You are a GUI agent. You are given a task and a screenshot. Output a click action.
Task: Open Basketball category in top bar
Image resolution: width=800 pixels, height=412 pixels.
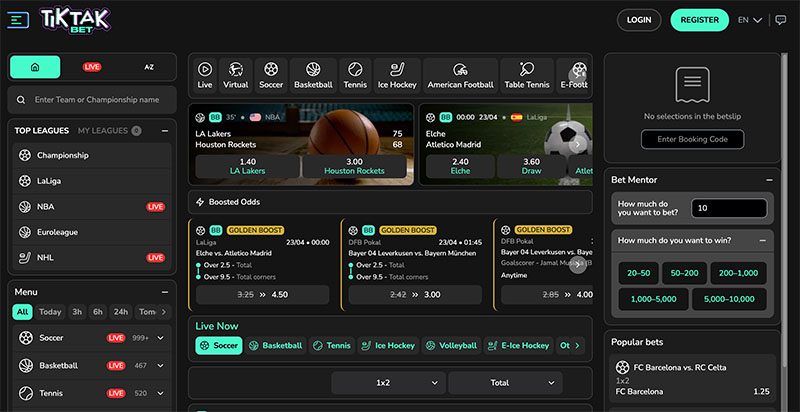point(313,75)
